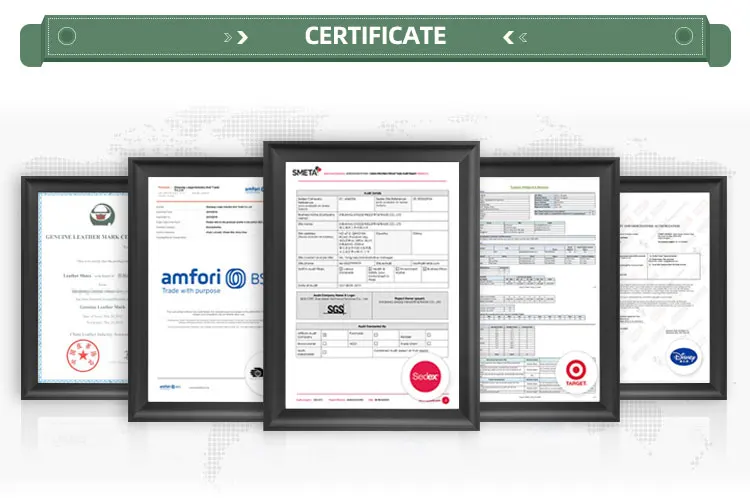Screen dimensions: 750x499
Task: Click the green leather mark emblem
Action: pyautogui.click(x=102, y=215)
